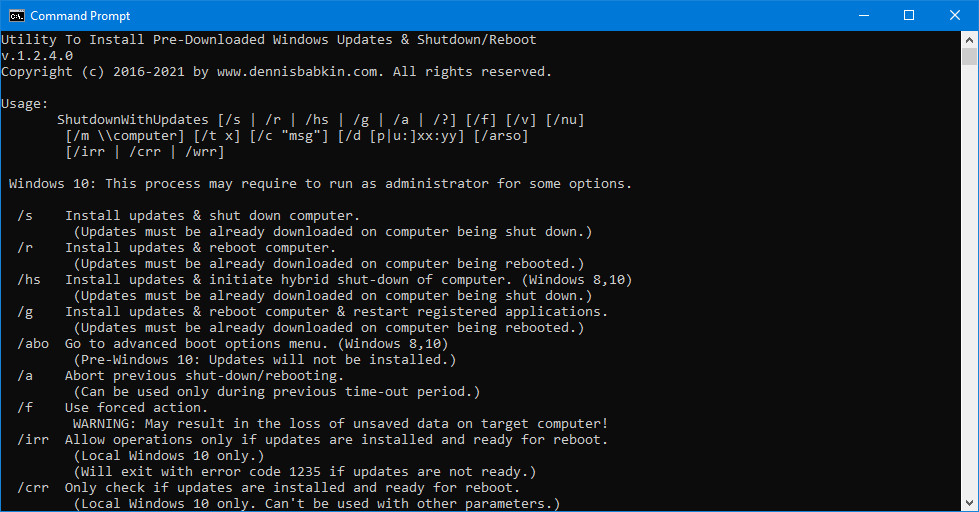The width and height of the screenshot is (979, 512).
Task: Click the /g switch in the options list
Action: 25,312
